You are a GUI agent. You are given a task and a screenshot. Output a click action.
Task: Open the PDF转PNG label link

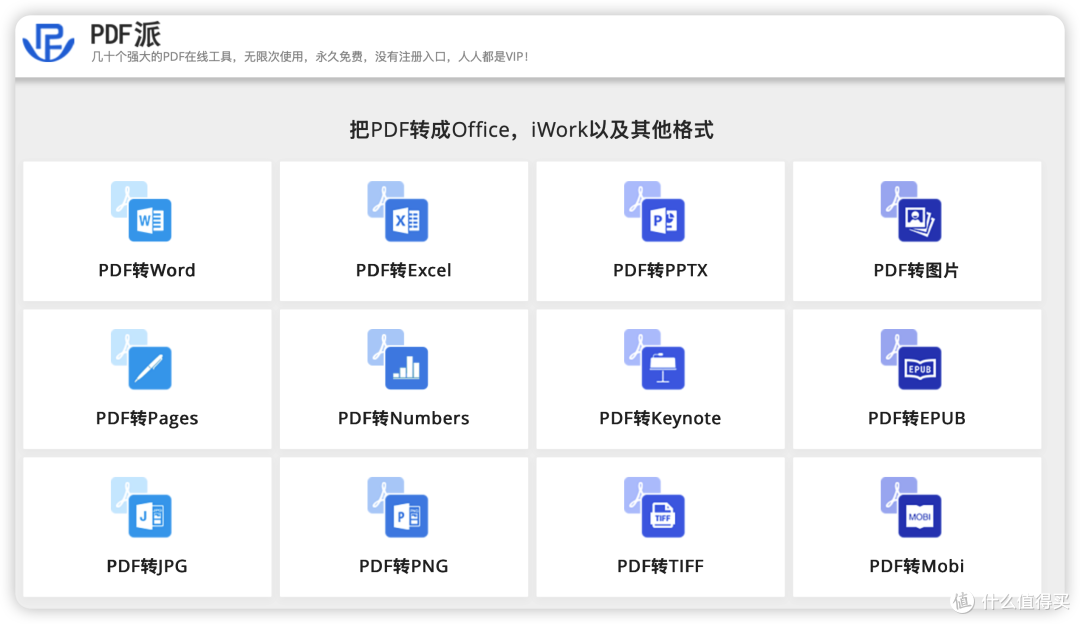[x=404, y=566]
